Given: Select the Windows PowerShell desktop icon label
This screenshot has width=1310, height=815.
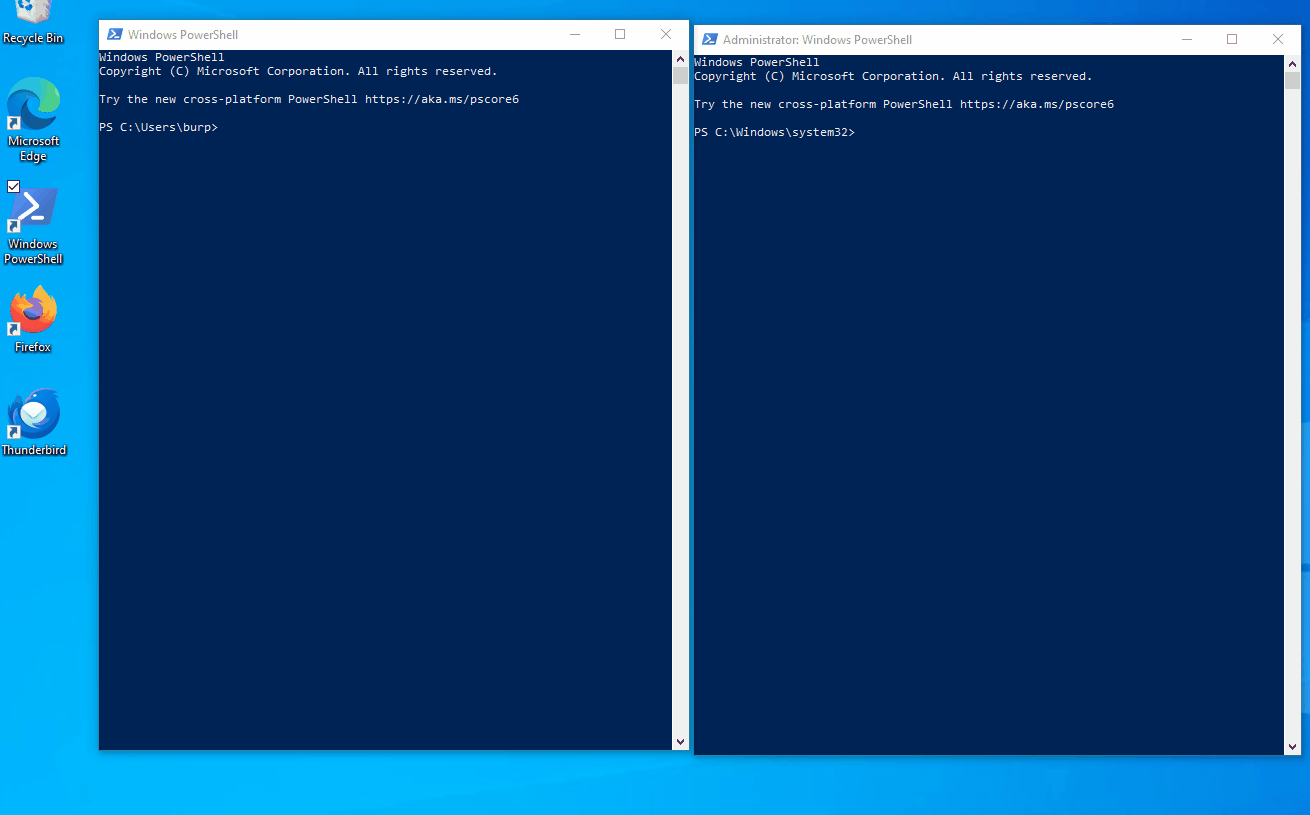Looking at the screenshot, I should [33, 251].
